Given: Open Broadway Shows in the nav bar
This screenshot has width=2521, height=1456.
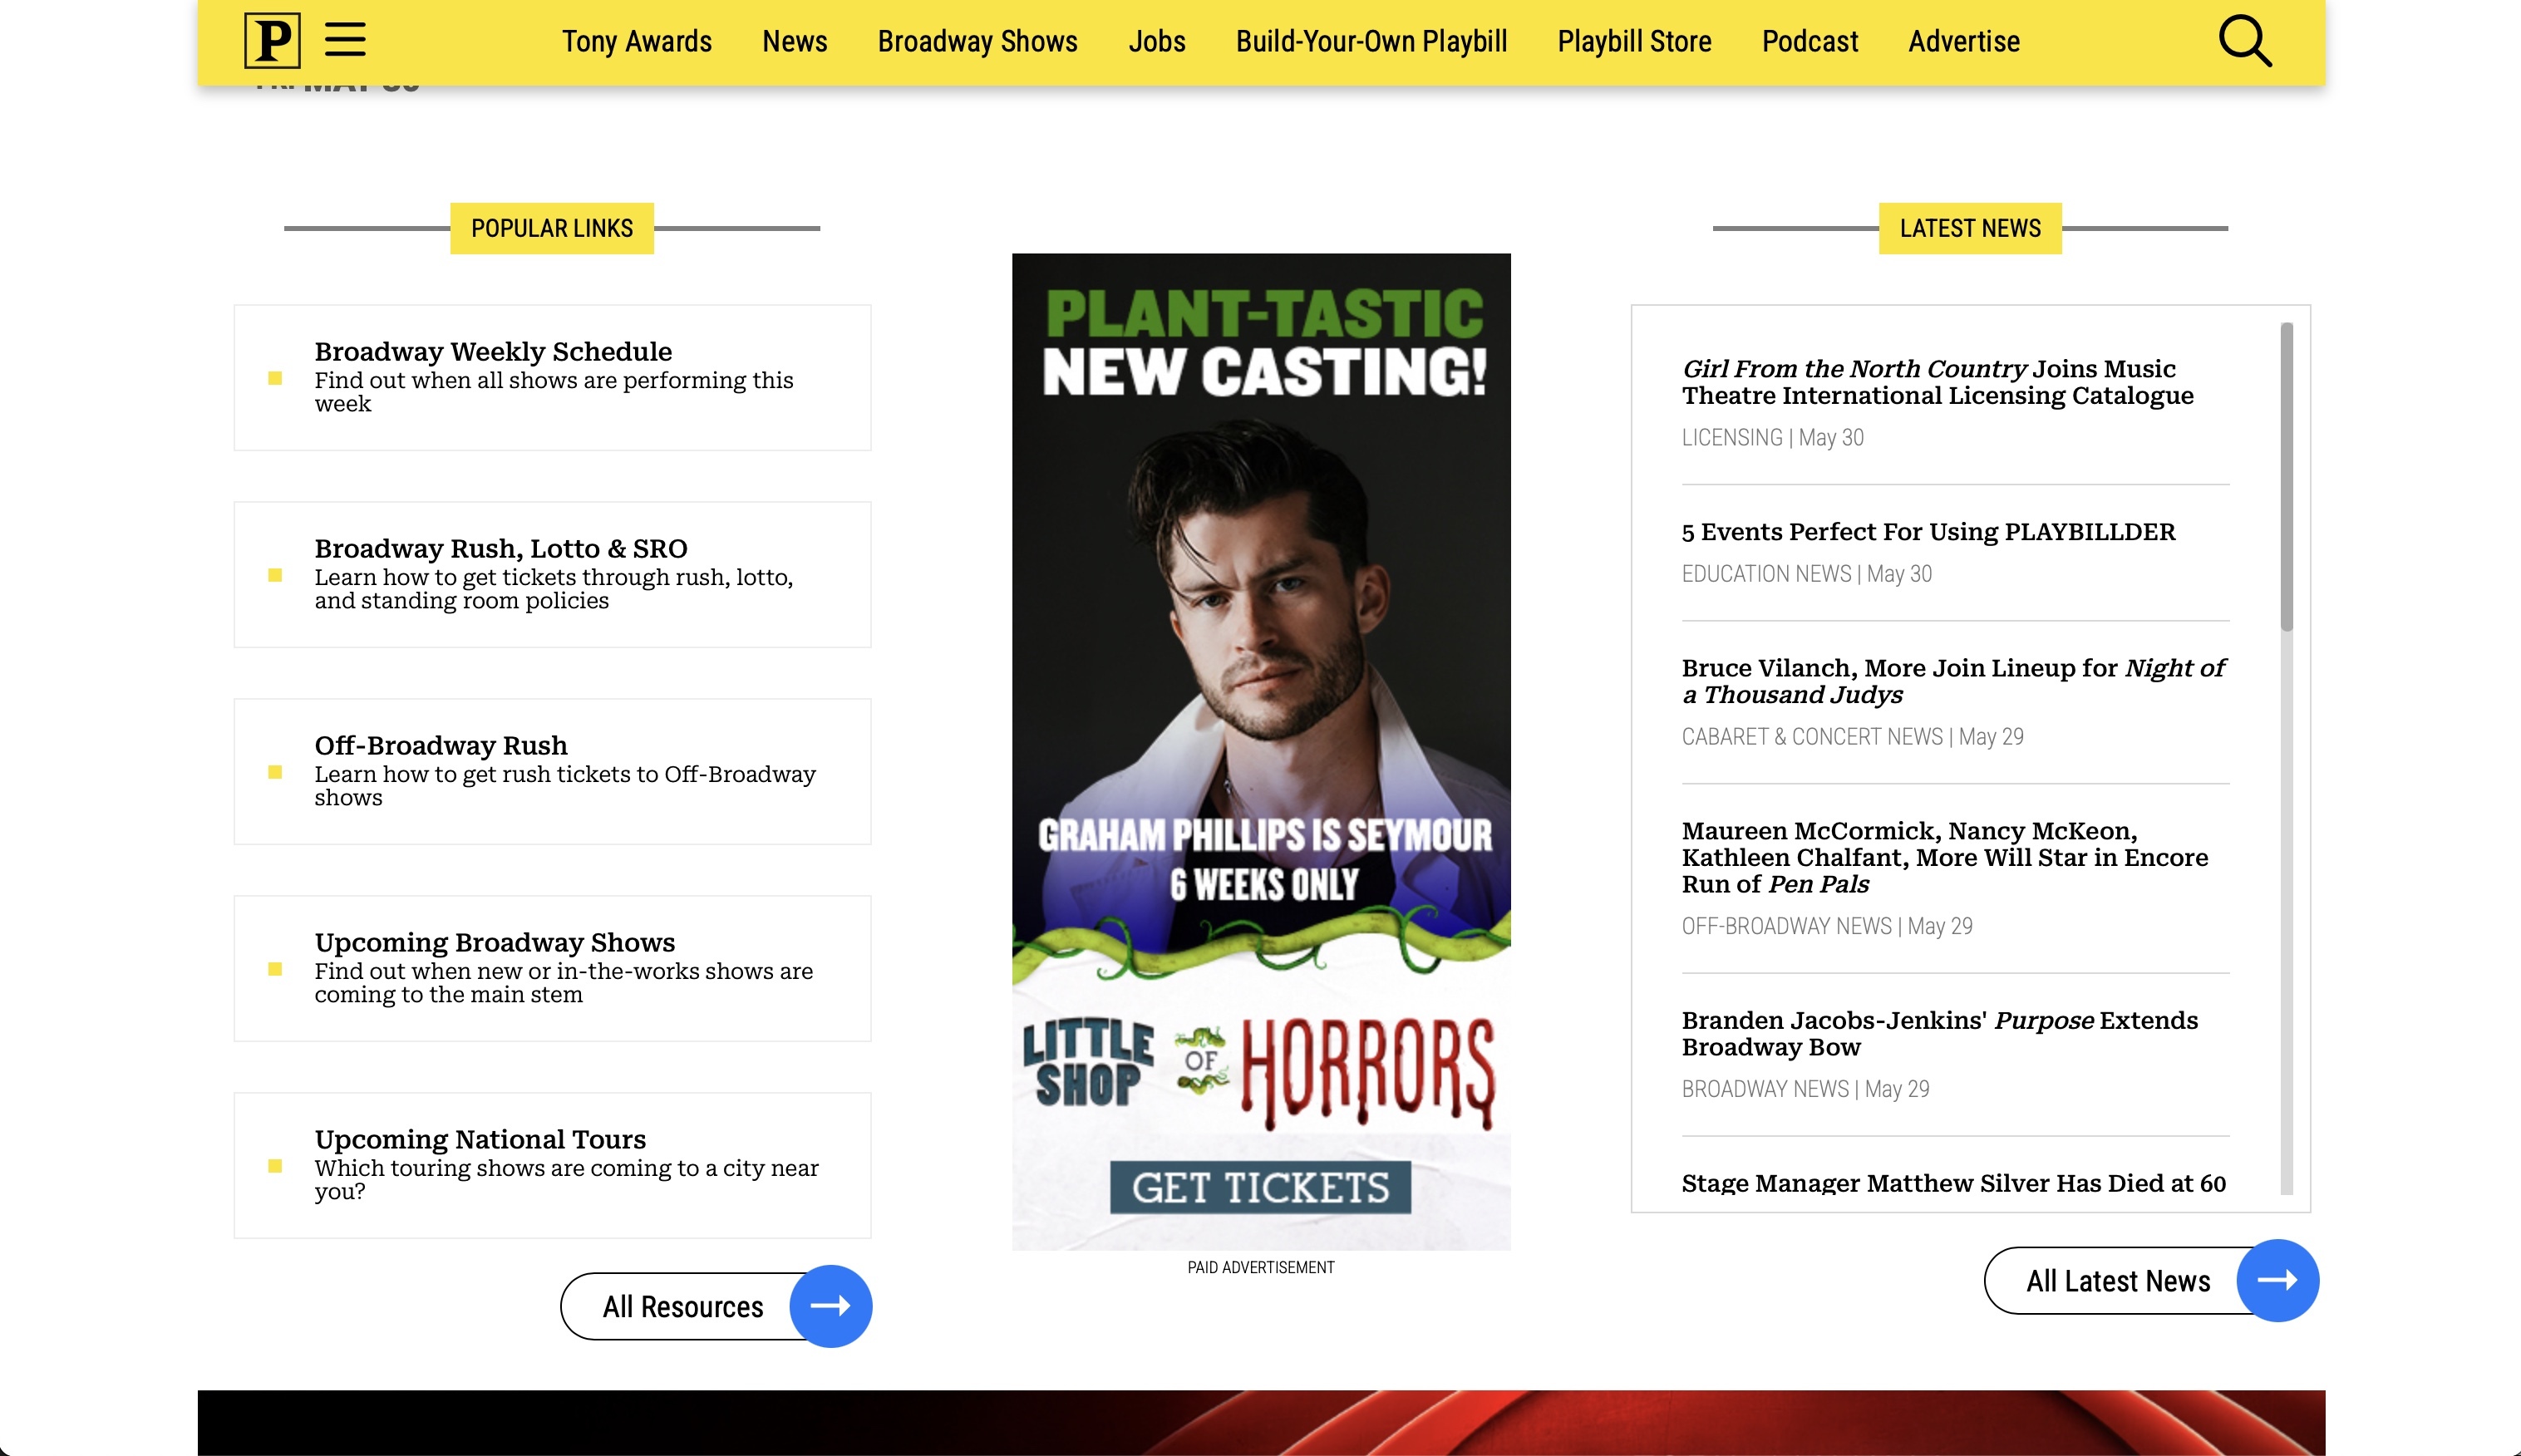Looking at the screenshot, I should 977,41.
